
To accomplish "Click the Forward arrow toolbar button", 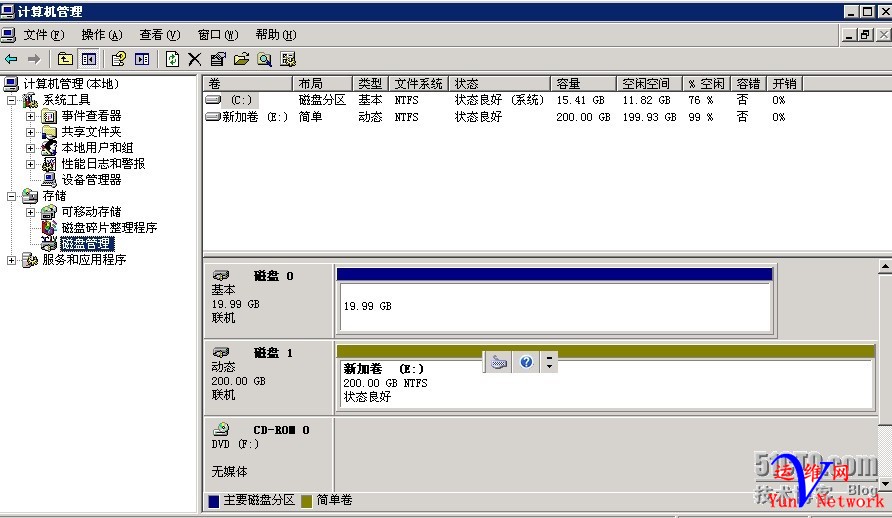I will 34,59.
